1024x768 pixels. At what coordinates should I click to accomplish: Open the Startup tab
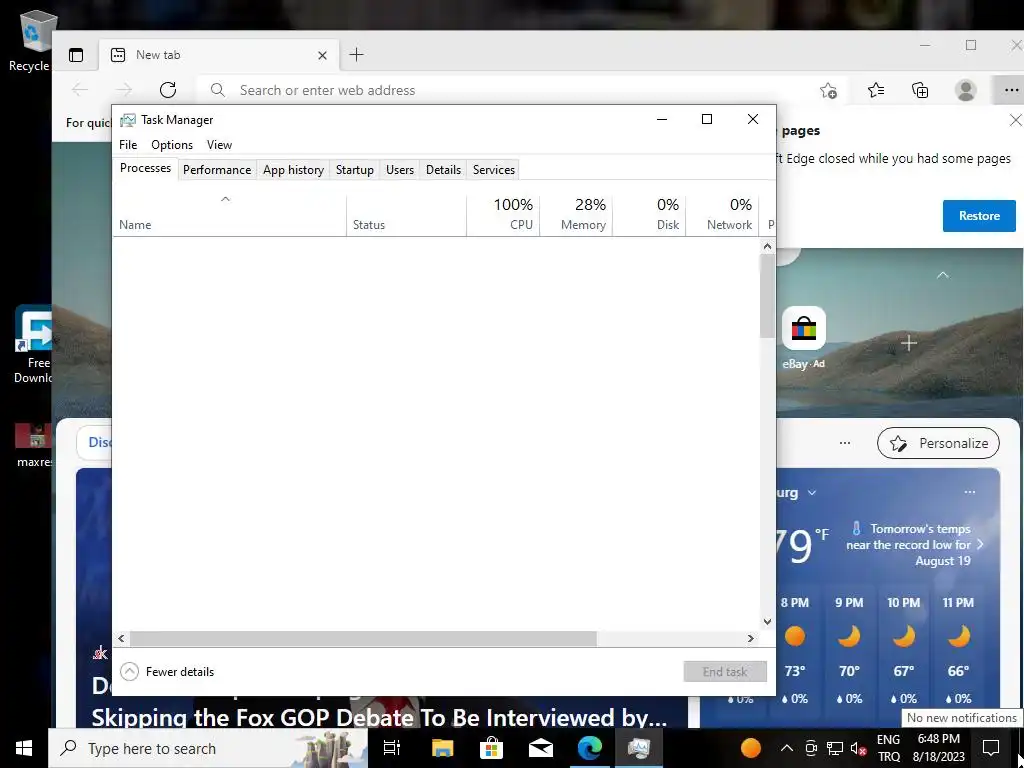(x=355, y=170)
